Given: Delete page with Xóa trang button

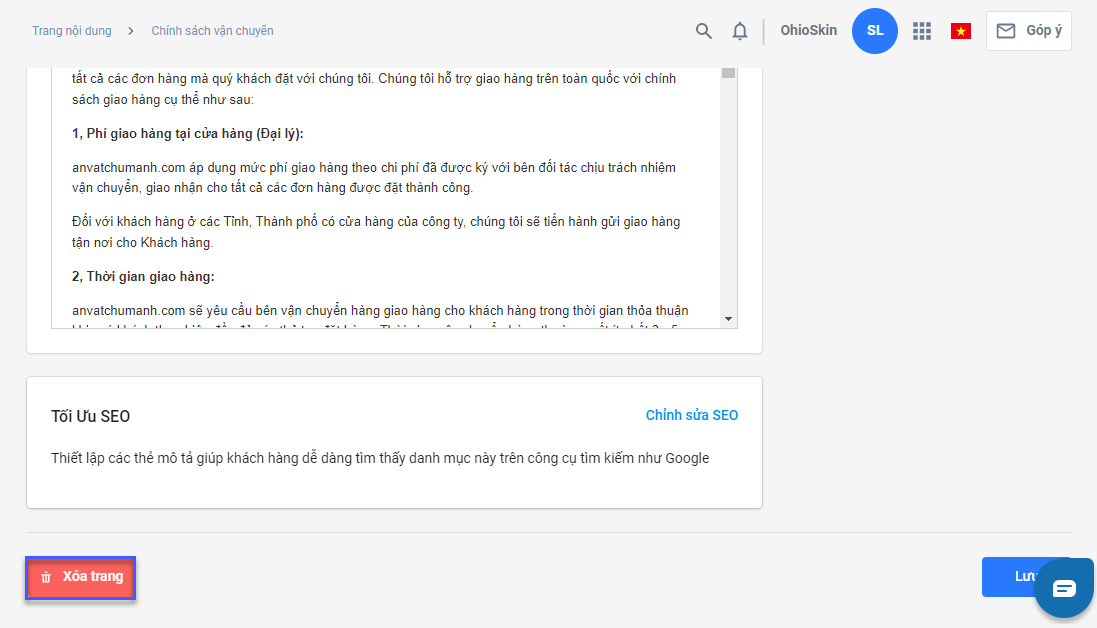Looking at the screenshot, I should pyautogui.click(x=80, y=578).
